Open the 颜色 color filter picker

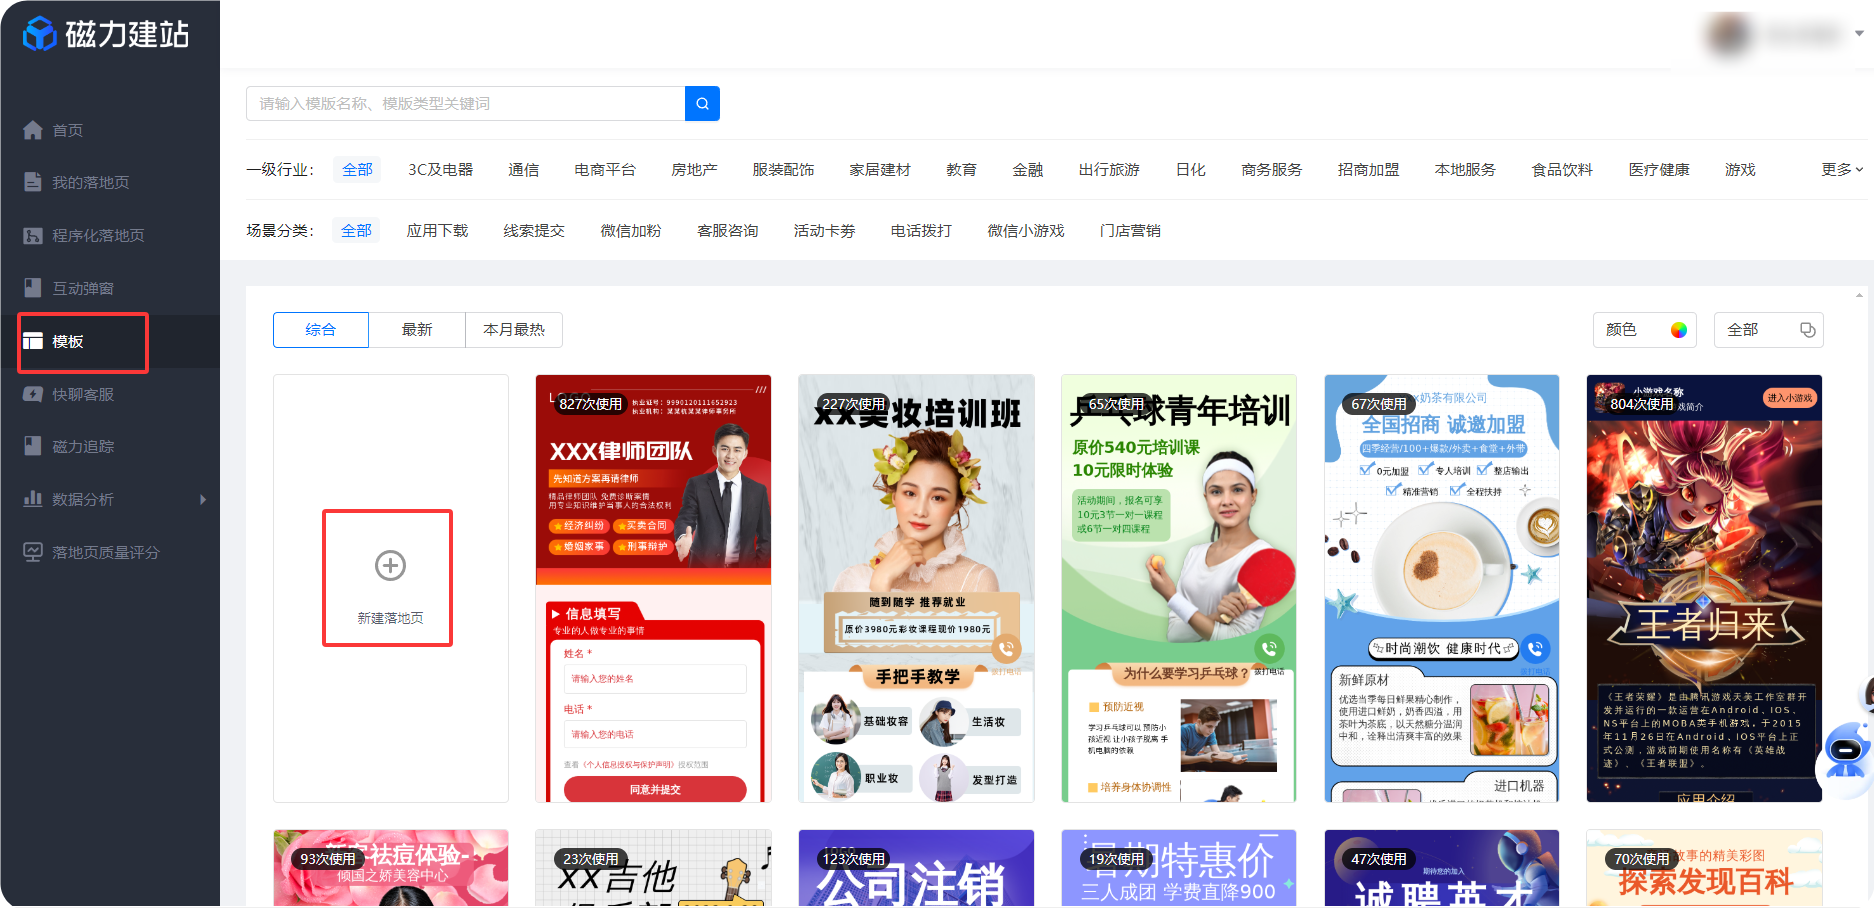[1644, 329]
